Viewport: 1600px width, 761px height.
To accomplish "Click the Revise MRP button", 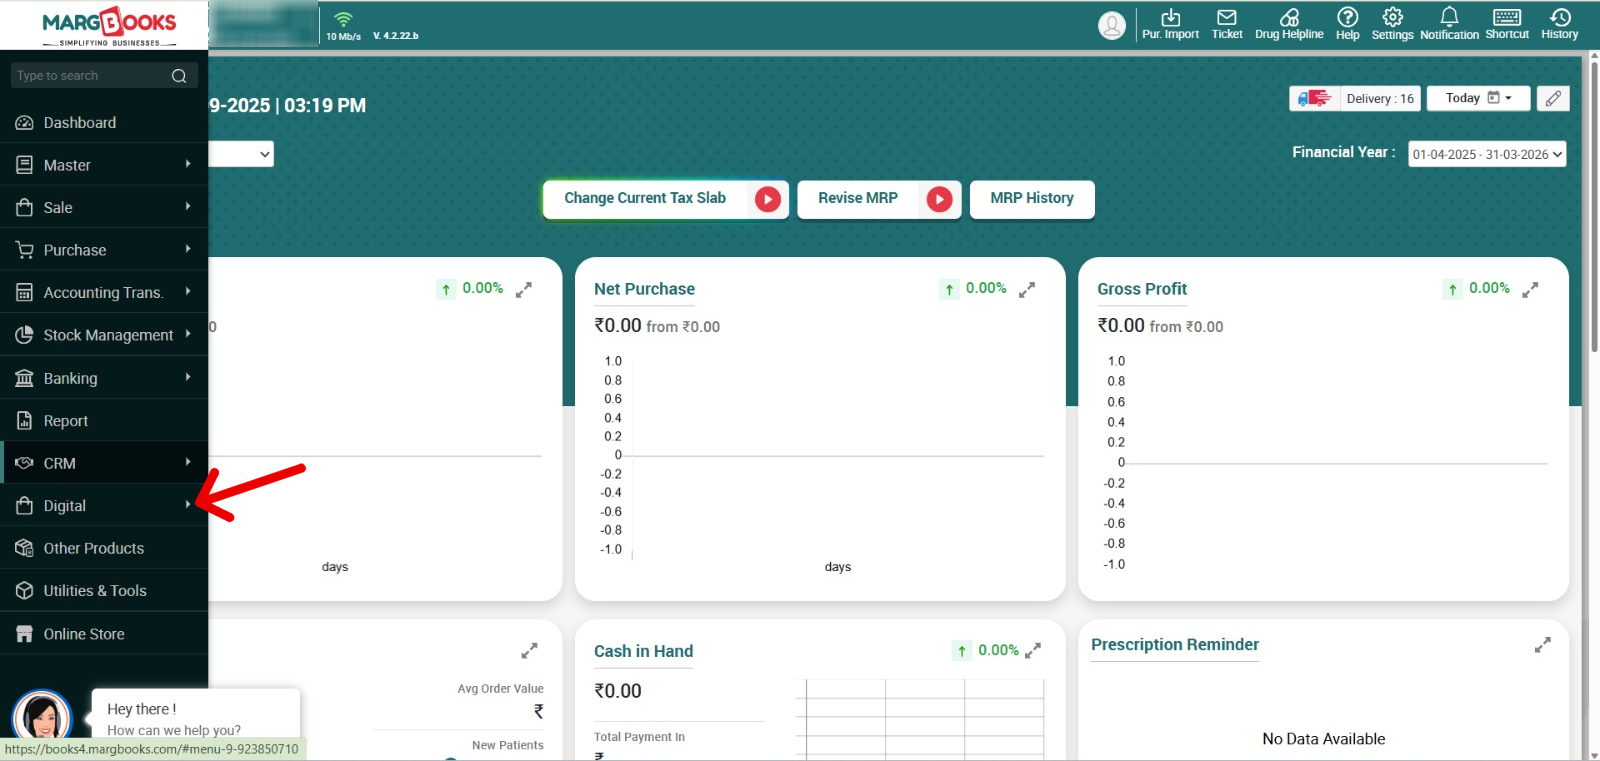I will click(879, 199).
